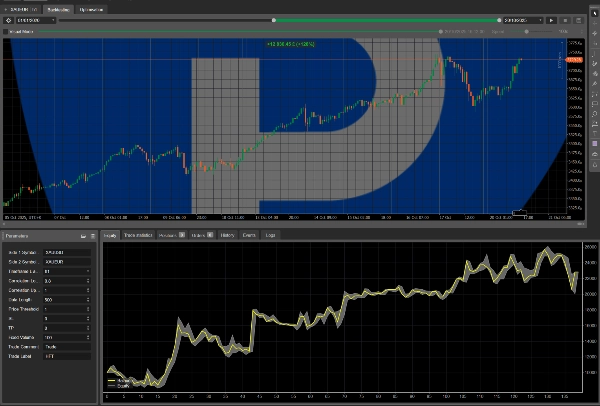Screen dimensions: 600x406
Task: Select the rectangle shape tool
Action: [x=595, y=104]
